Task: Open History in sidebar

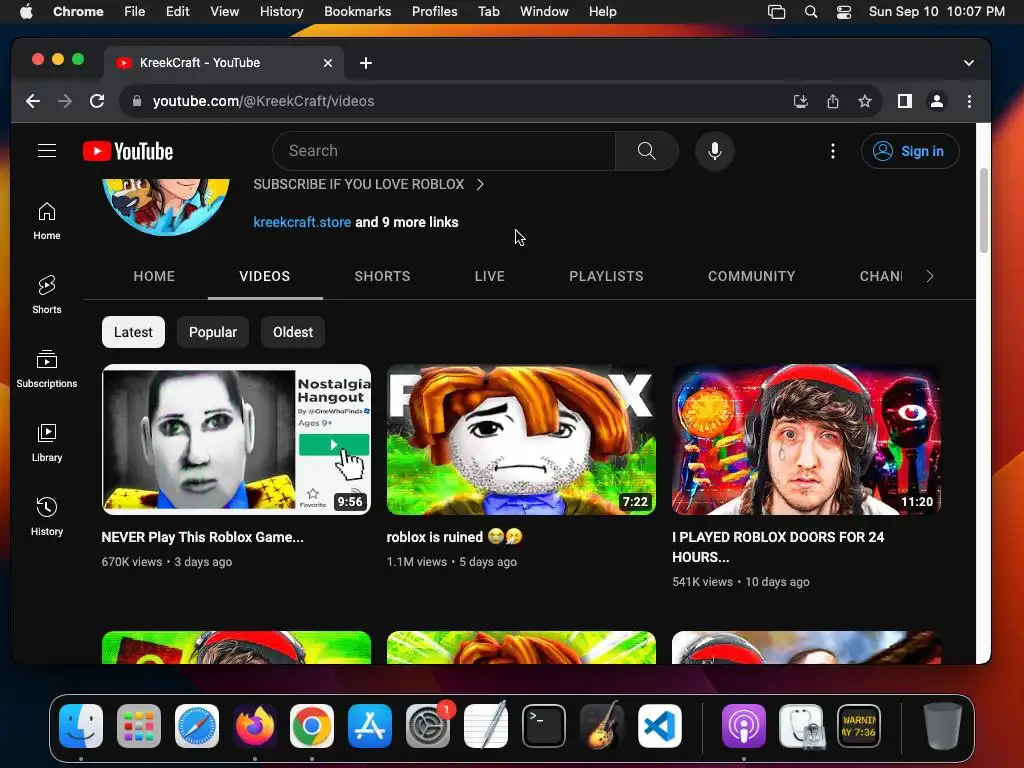Action: click(x=47, y=517)
